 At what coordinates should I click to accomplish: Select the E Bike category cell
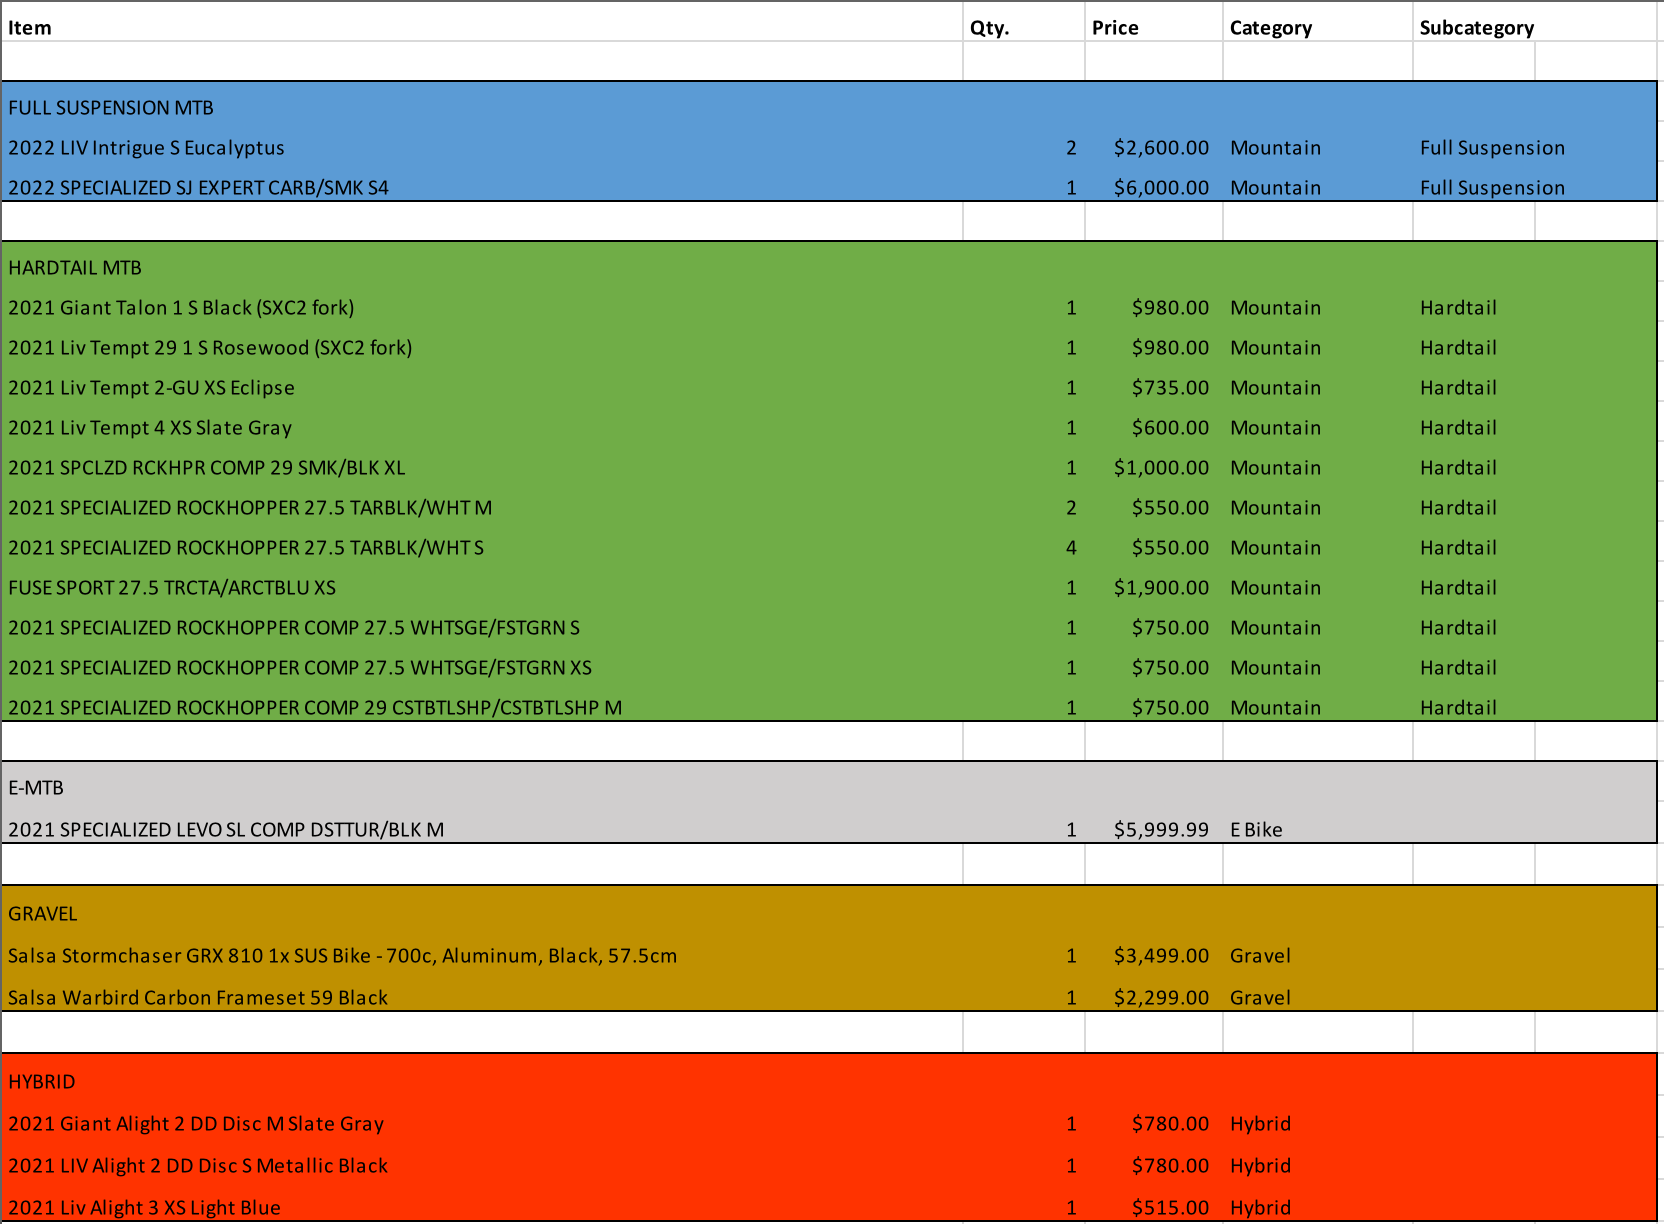pos(1256,830)
